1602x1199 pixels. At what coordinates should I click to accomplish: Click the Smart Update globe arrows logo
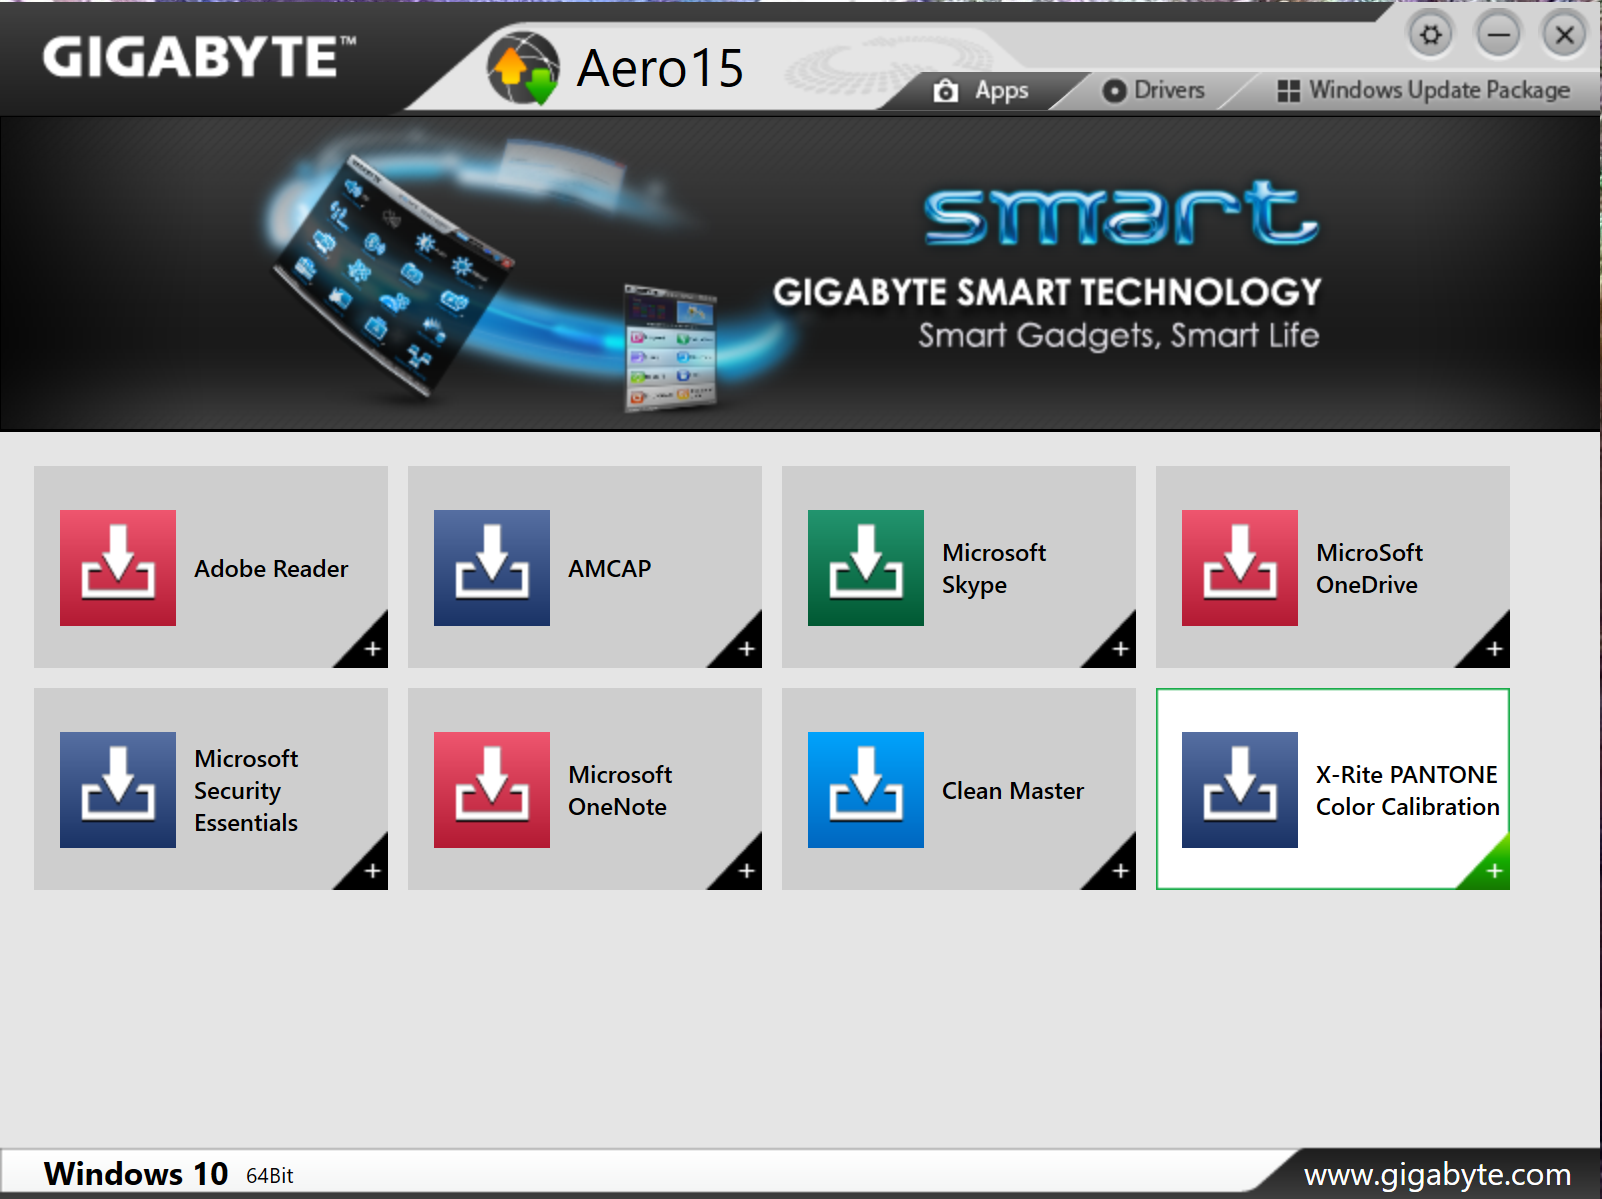tap(523, 68)
